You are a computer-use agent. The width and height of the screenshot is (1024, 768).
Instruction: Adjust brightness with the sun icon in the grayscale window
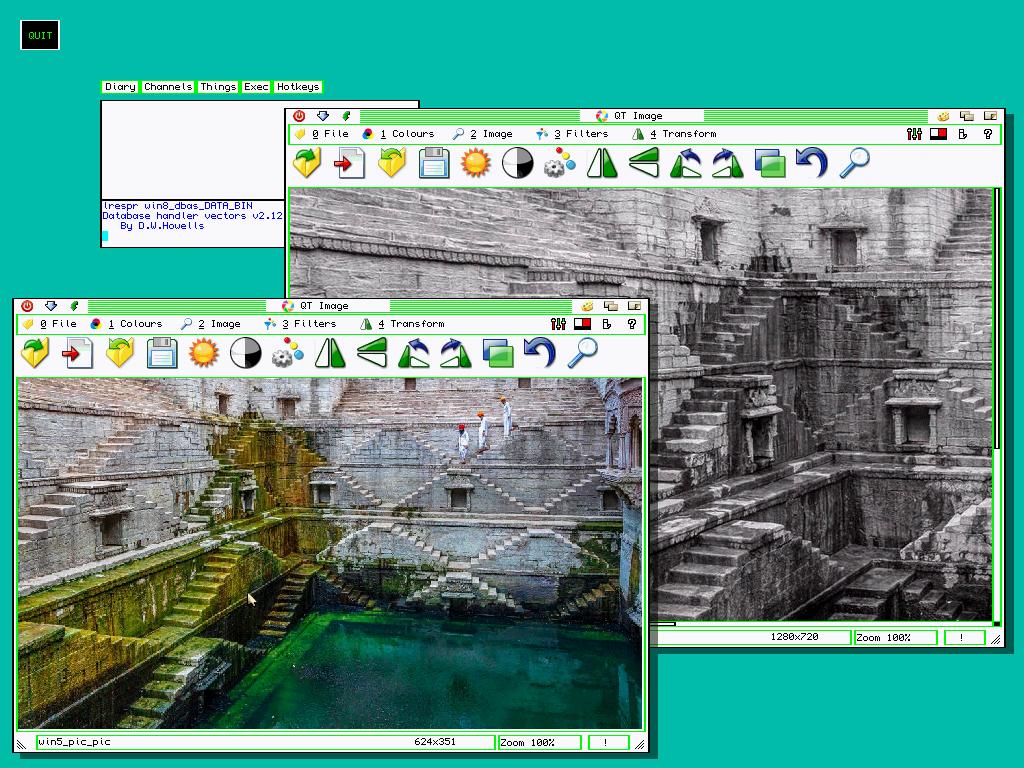coord(475,163)
